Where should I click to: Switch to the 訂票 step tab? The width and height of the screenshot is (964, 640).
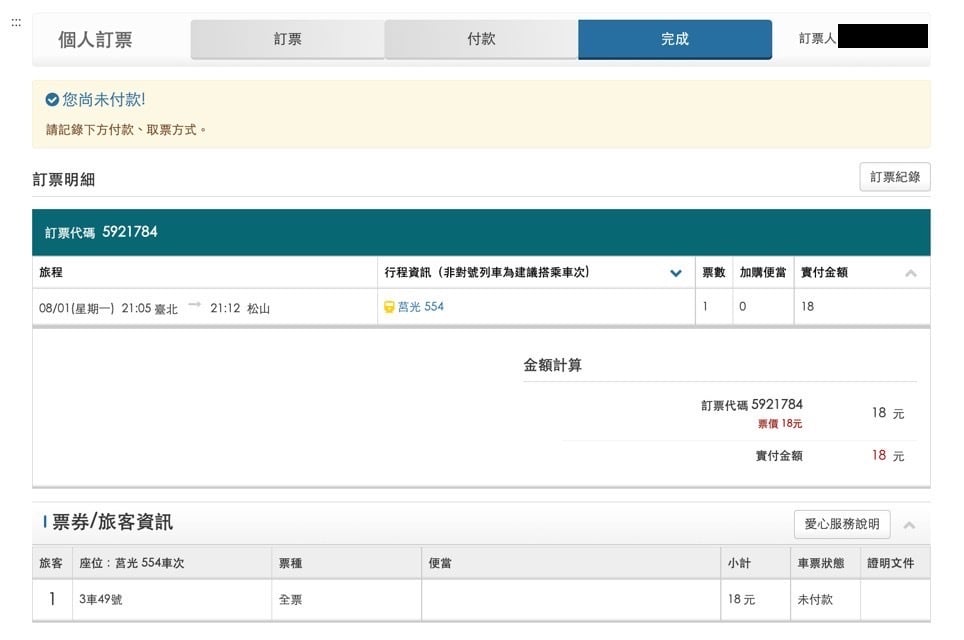[288, 39]
